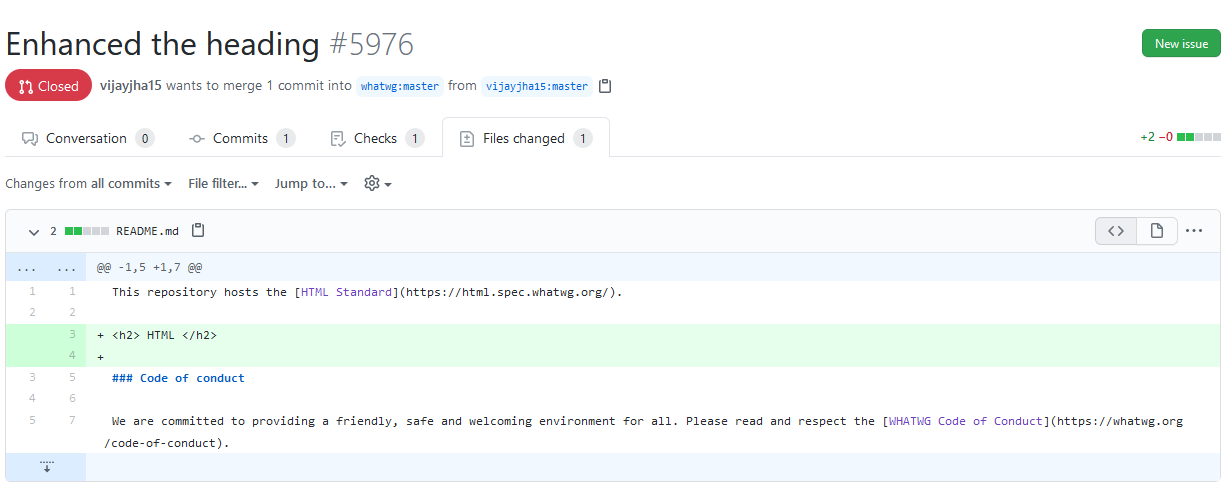Click the Commits tab count badge

(286, 138)
